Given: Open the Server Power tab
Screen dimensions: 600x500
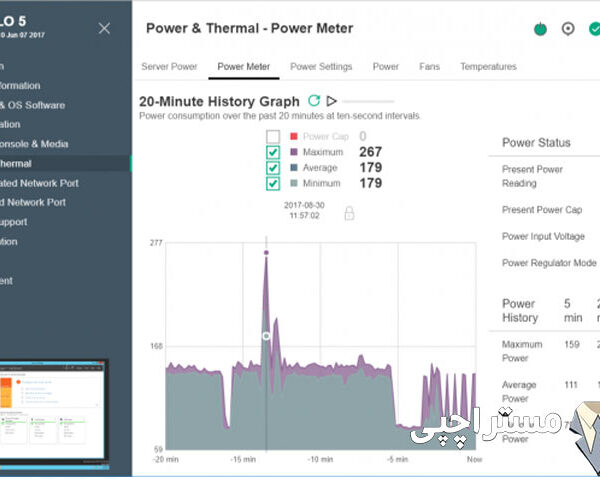Looking at the screenshot, I should click(169, 67).
